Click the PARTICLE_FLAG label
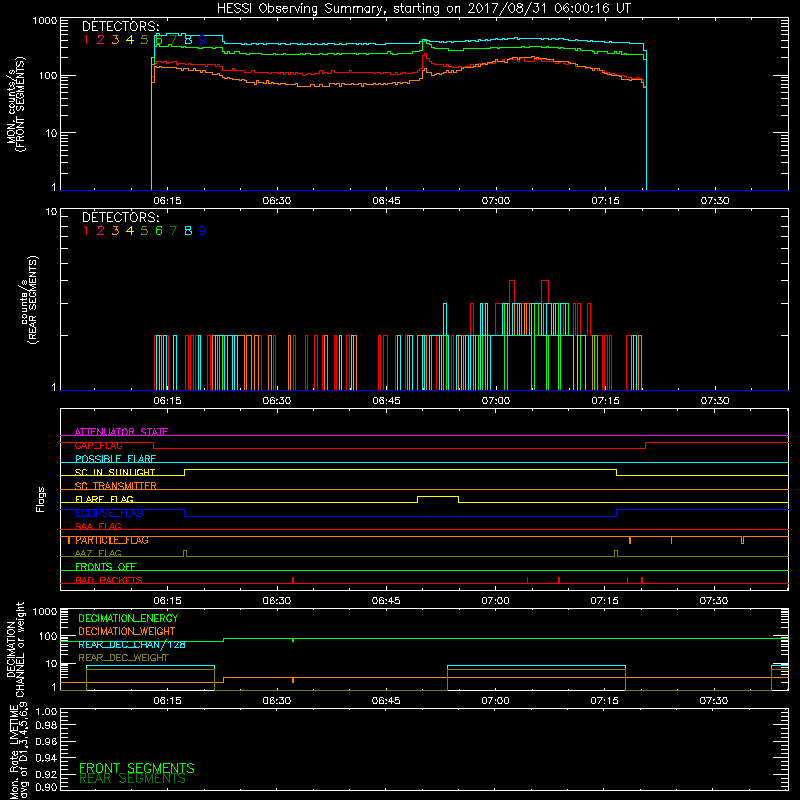Viewport: 800px width, 800px height. pos(112,540)
